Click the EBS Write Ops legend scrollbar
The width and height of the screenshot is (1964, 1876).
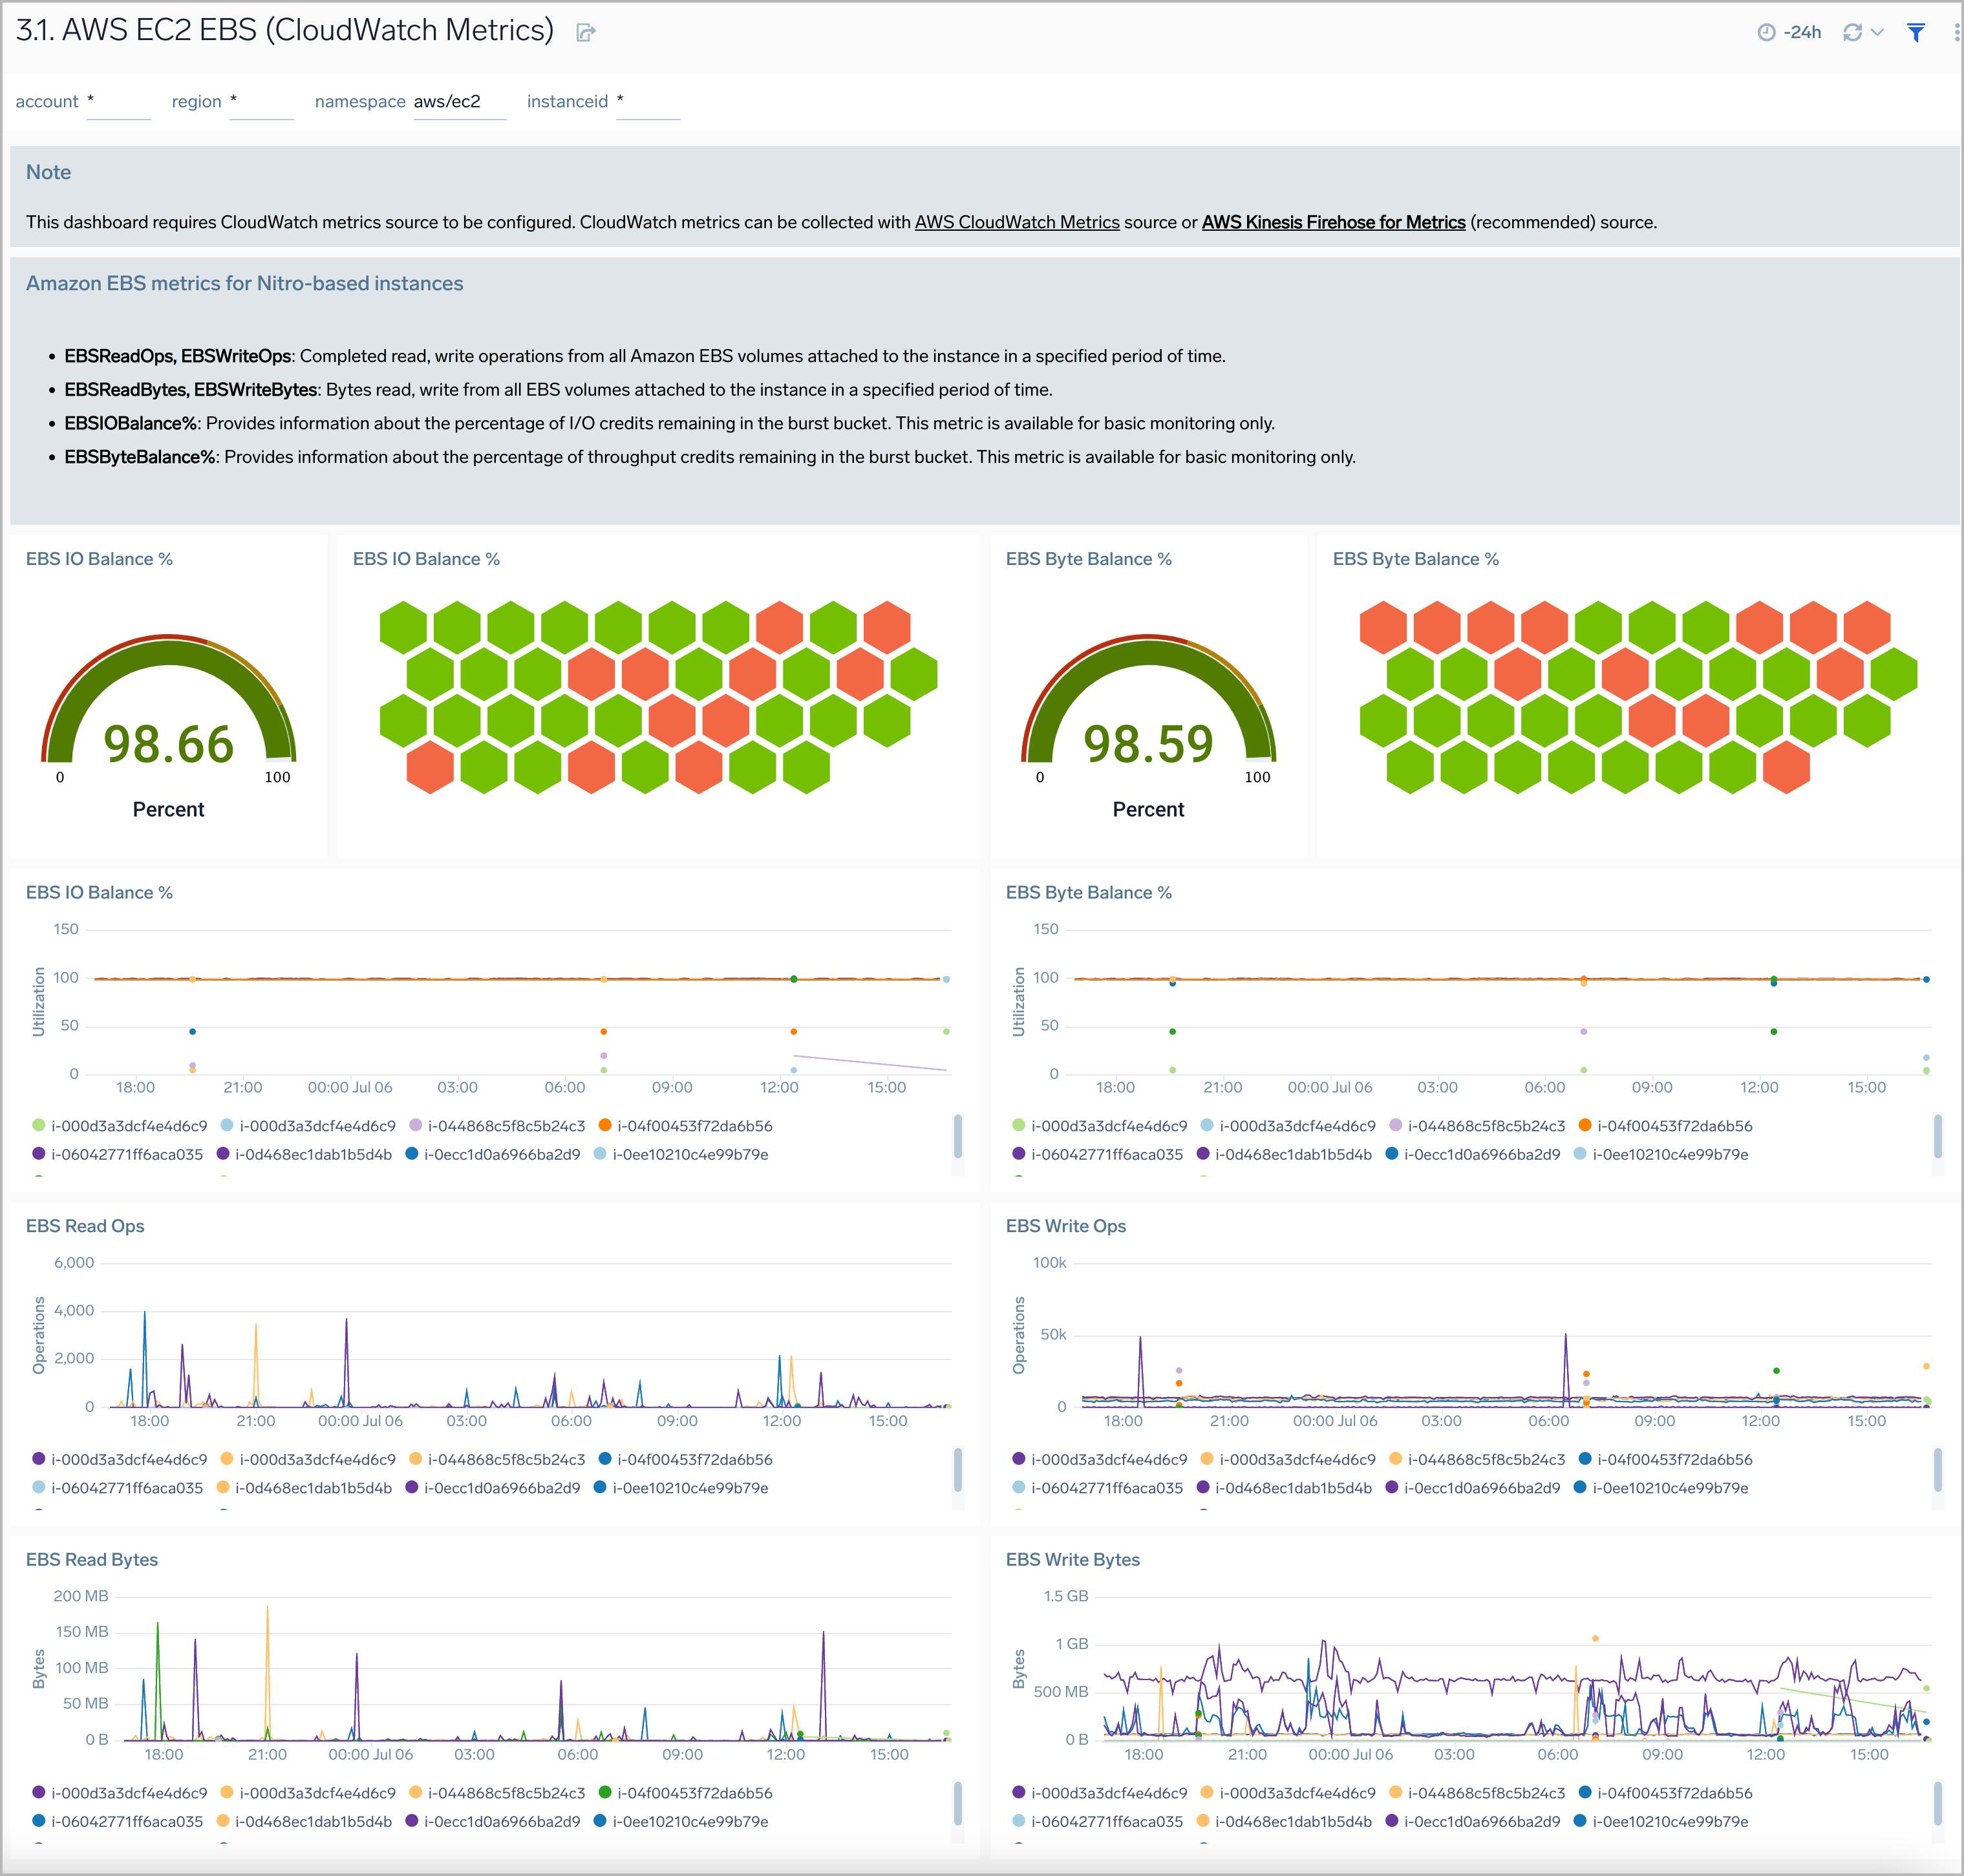pyautogui.click(x=1938, y=1469)
